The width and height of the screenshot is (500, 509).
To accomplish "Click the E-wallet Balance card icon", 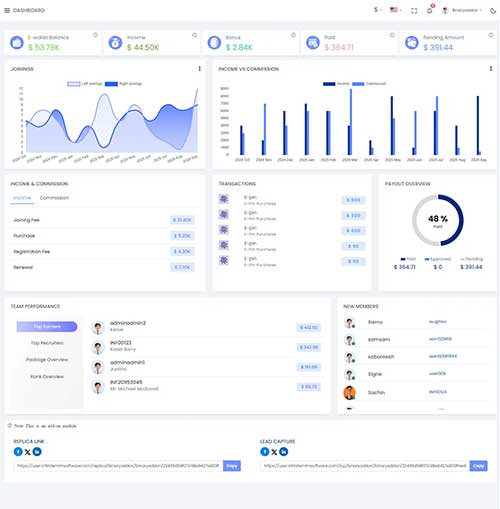I will tap(17, 43).
